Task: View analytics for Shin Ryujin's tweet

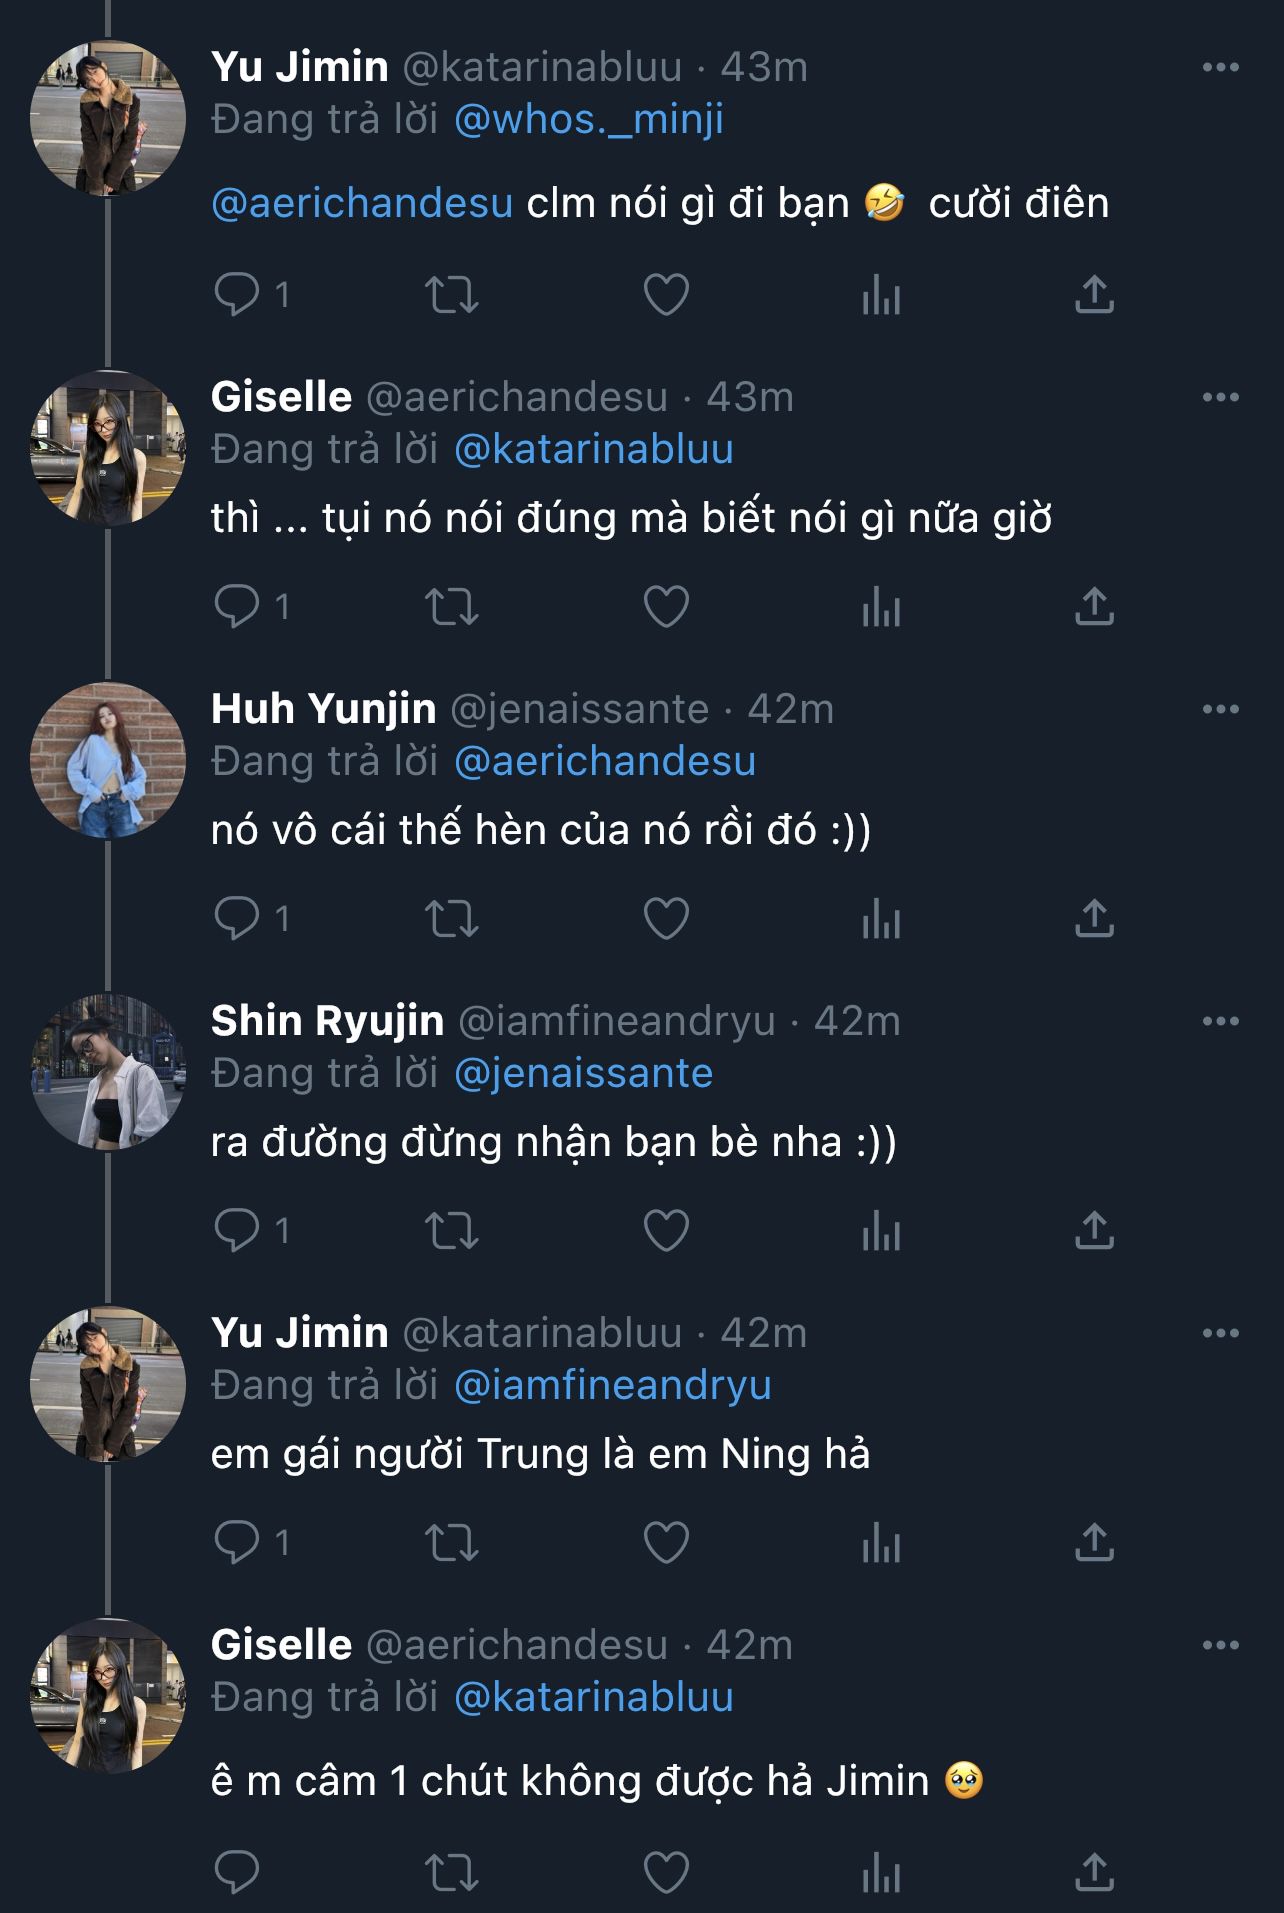Action: tap(881, 1231)
